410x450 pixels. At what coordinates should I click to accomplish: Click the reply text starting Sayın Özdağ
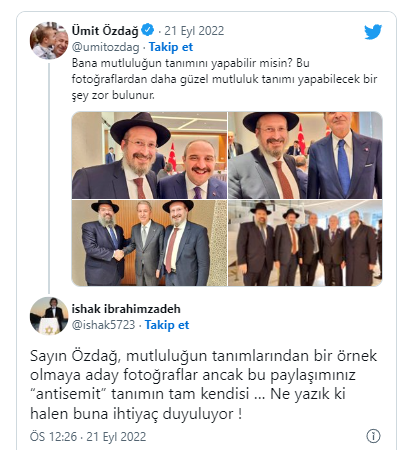tap(203, 385)
